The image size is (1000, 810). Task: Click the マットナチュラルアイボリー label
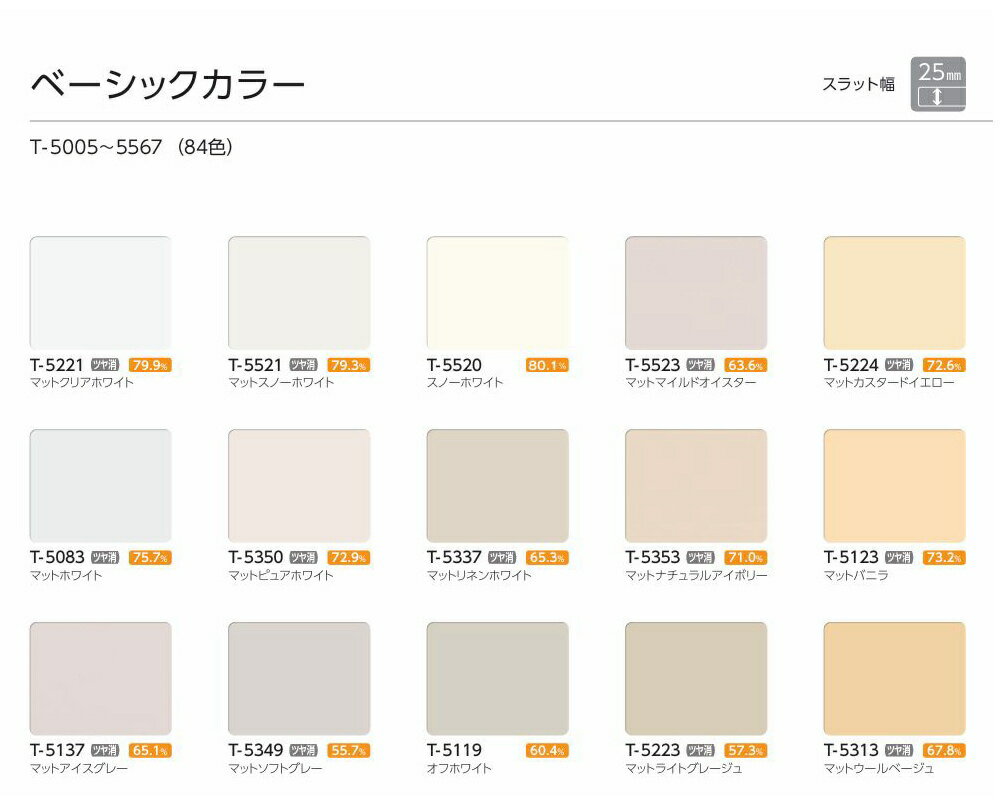[695, 576]
